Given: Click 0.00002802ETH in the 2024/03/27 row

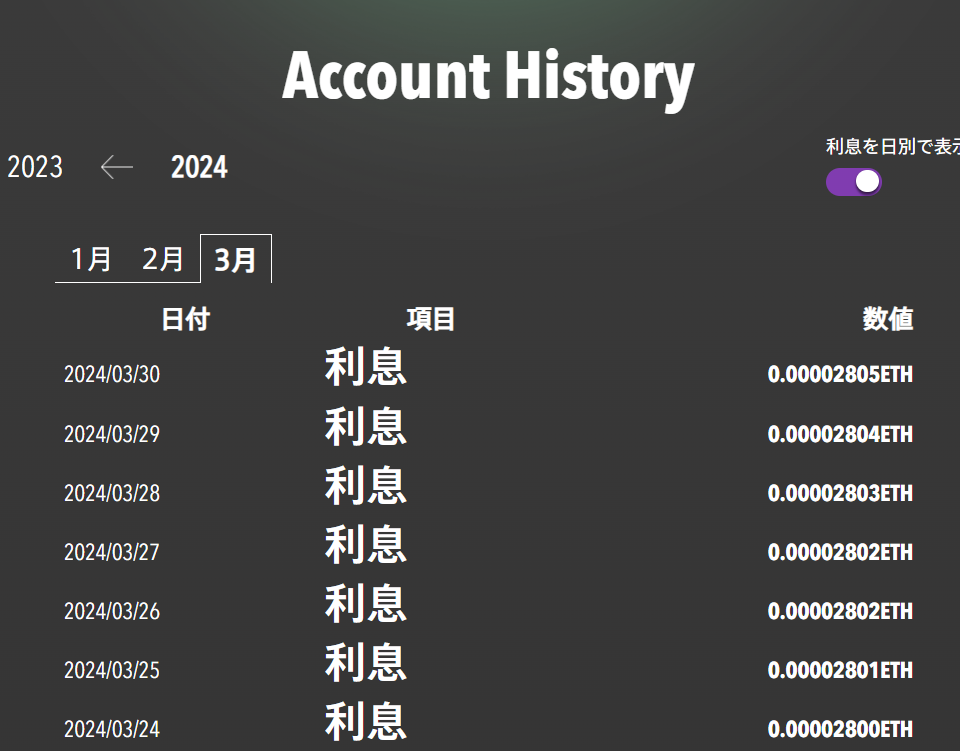Looking at the screenshot, I should (x=840, y=552).
